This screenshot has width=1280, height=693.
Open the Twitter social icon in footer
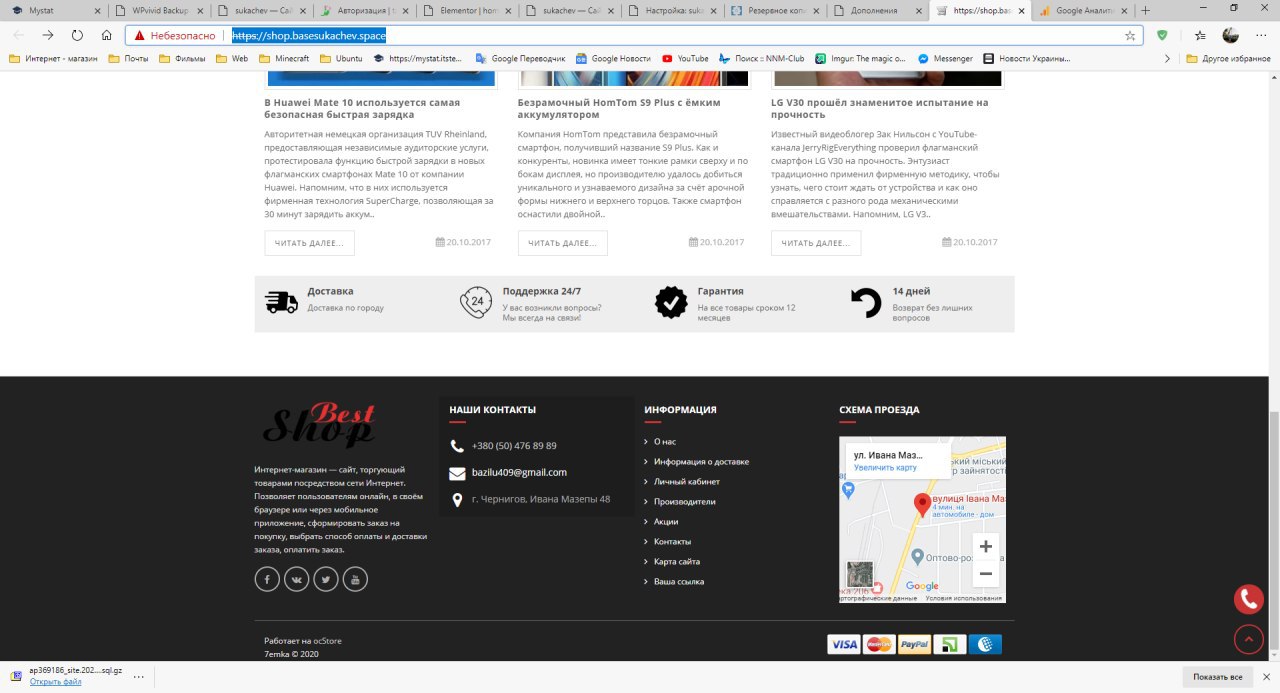tap(326, 579)
